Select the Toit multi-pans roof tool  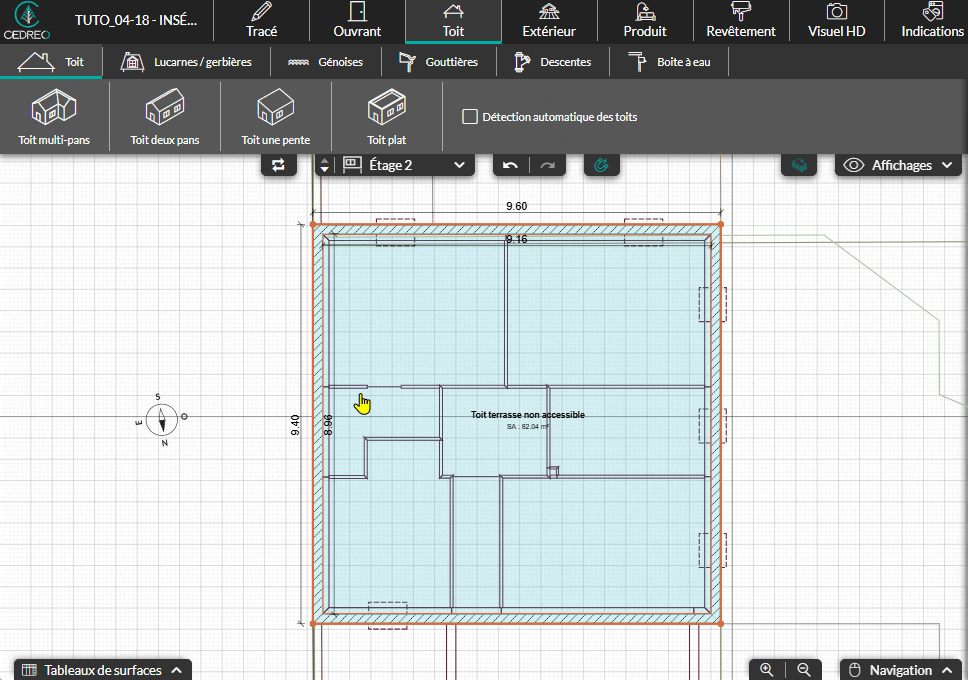tap(54, 116)
